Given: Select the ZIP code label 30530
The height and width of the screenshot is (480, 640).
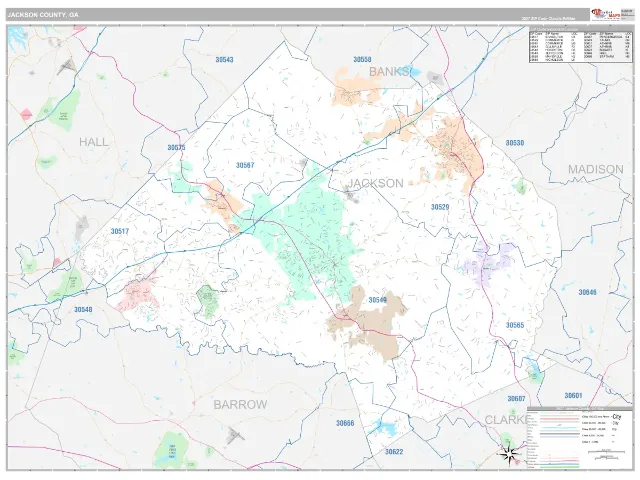Looking at the screenshot, I should pyautogui.click(x=515, y=143).
